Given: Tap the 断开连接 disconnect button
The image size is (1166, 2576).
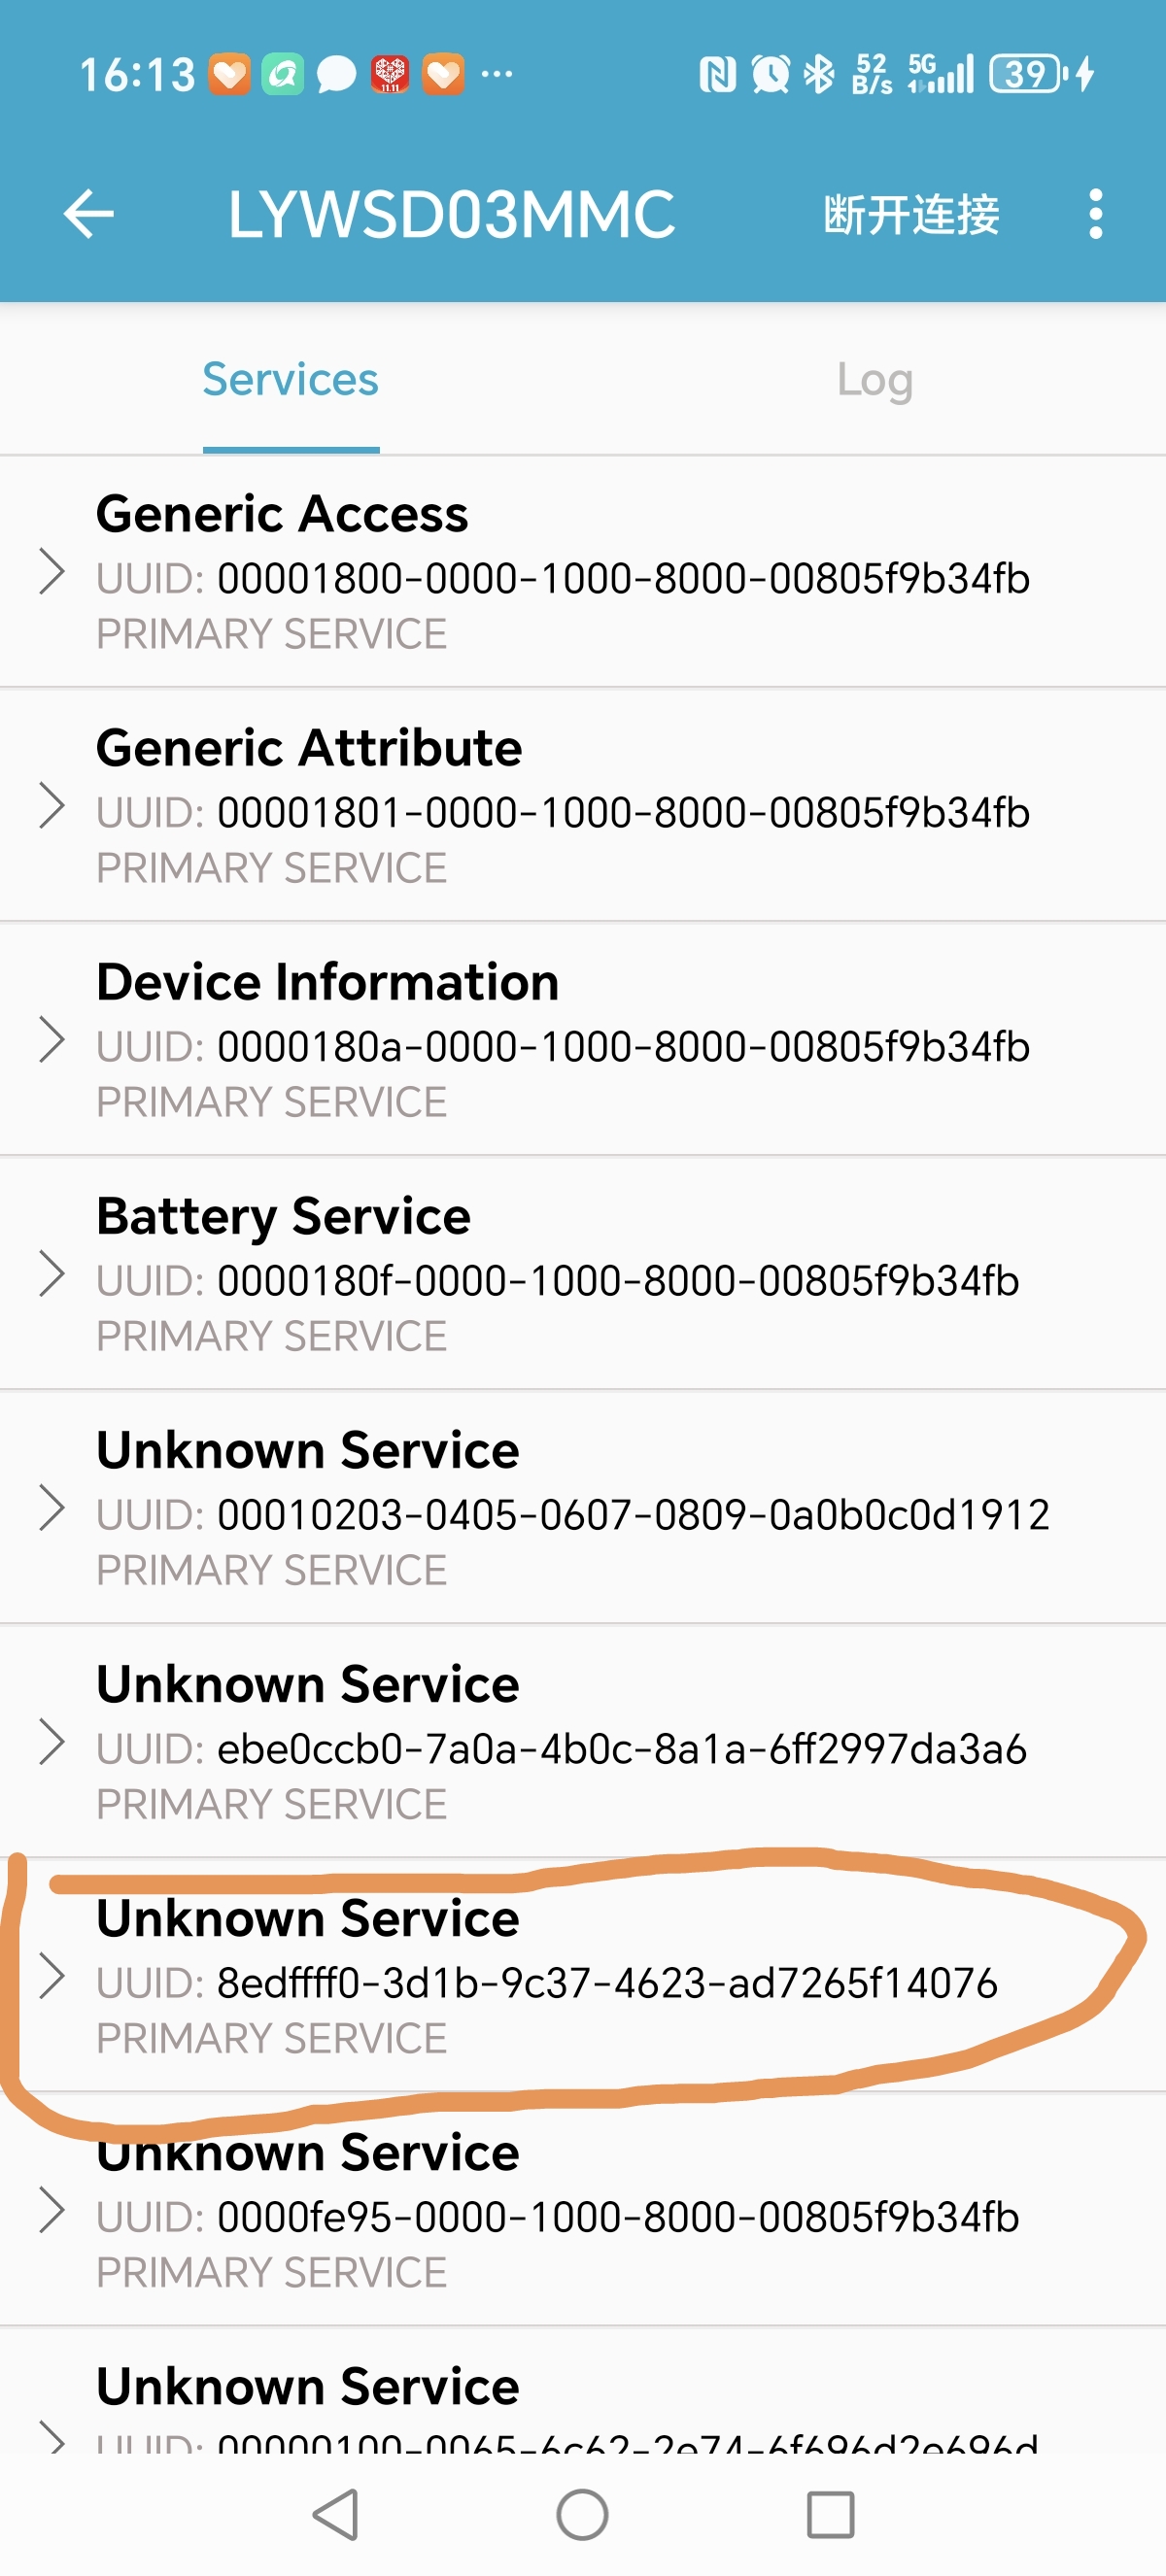Looking at the screenshot, I should coord(911,214).
